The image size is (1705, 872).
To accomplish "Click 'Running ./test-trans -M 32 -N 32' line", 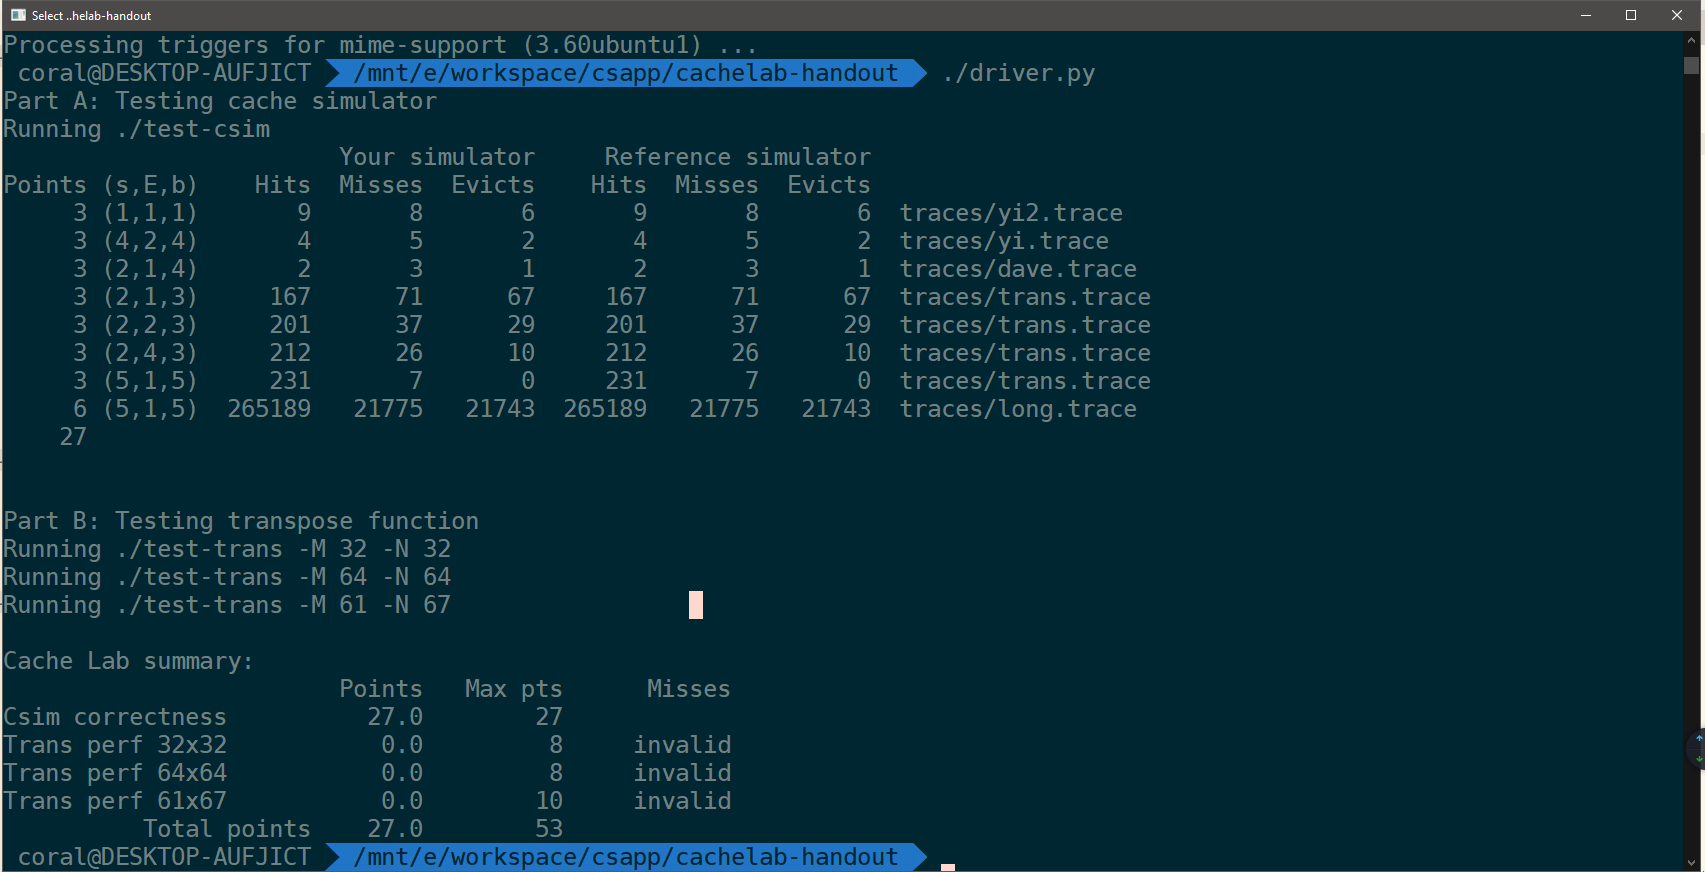I will click(x=227, y=549).
